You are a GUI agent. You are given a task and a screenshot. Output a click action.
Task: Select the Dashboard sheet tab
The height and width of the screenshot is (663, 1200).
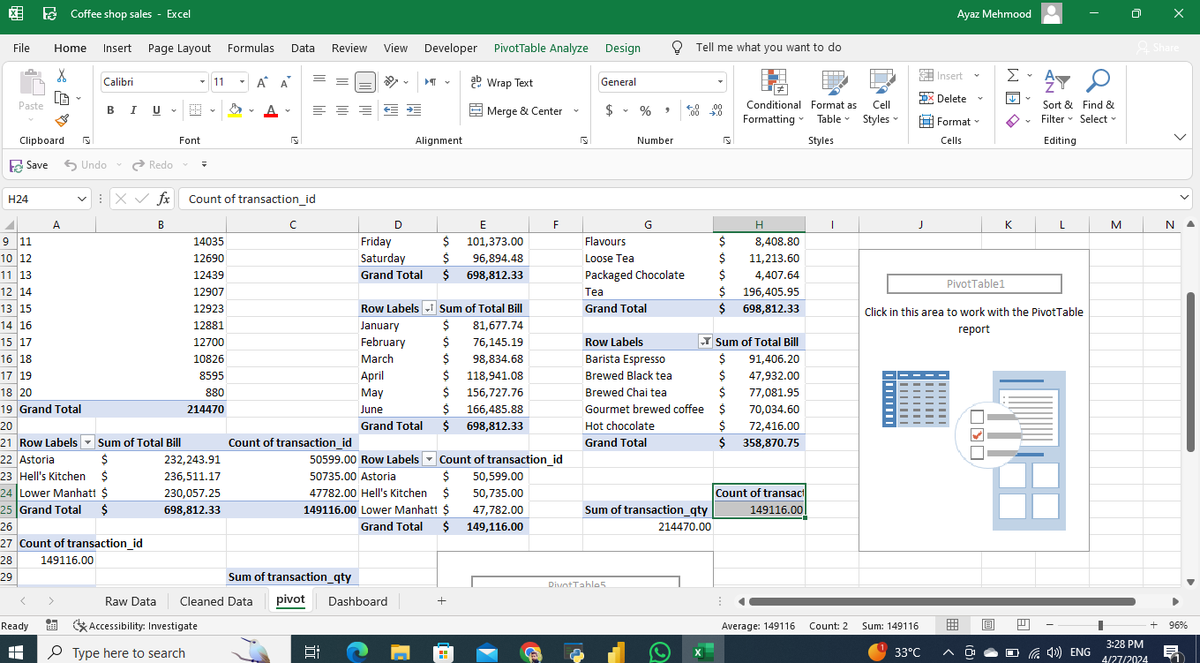pos(358,601)
